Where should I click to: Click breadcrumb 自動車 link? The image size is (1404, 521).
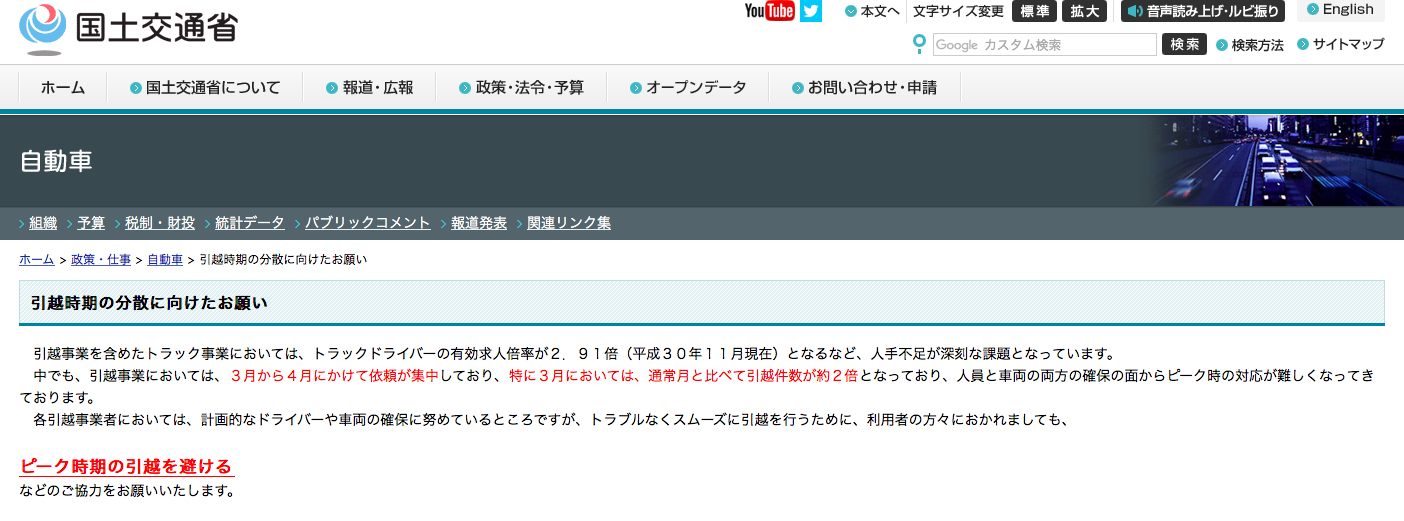(x=165, y=260)
